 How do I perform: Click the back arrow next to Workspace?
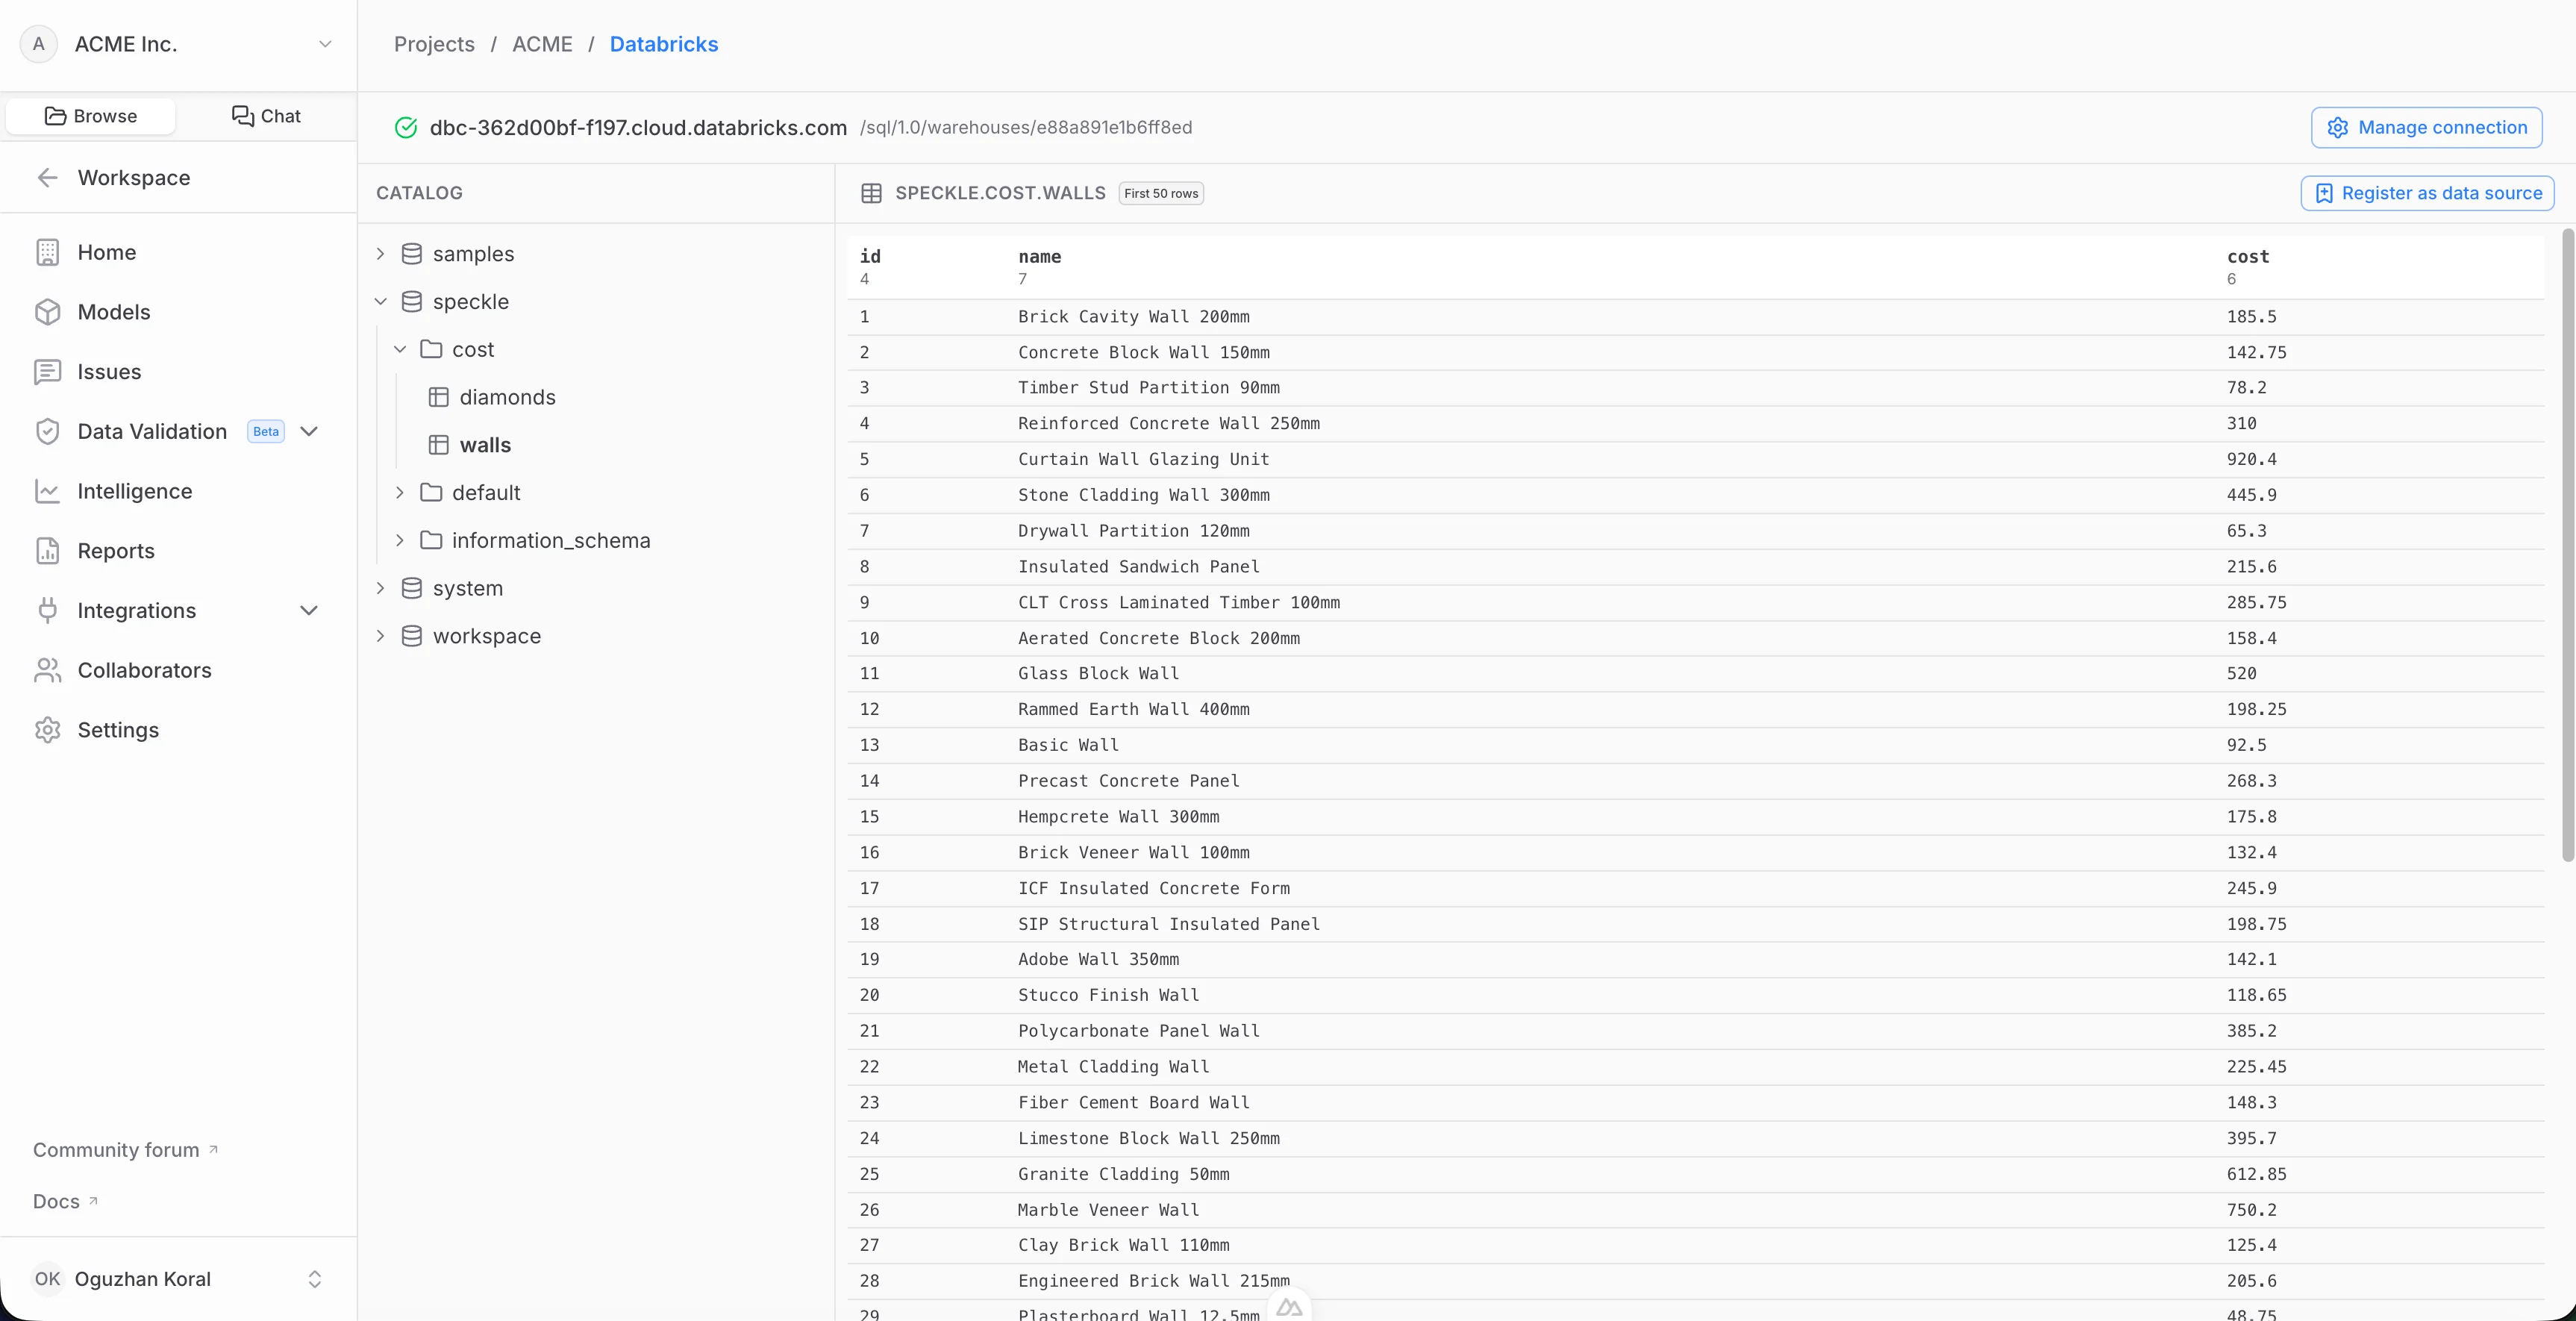tap(47, 178)
